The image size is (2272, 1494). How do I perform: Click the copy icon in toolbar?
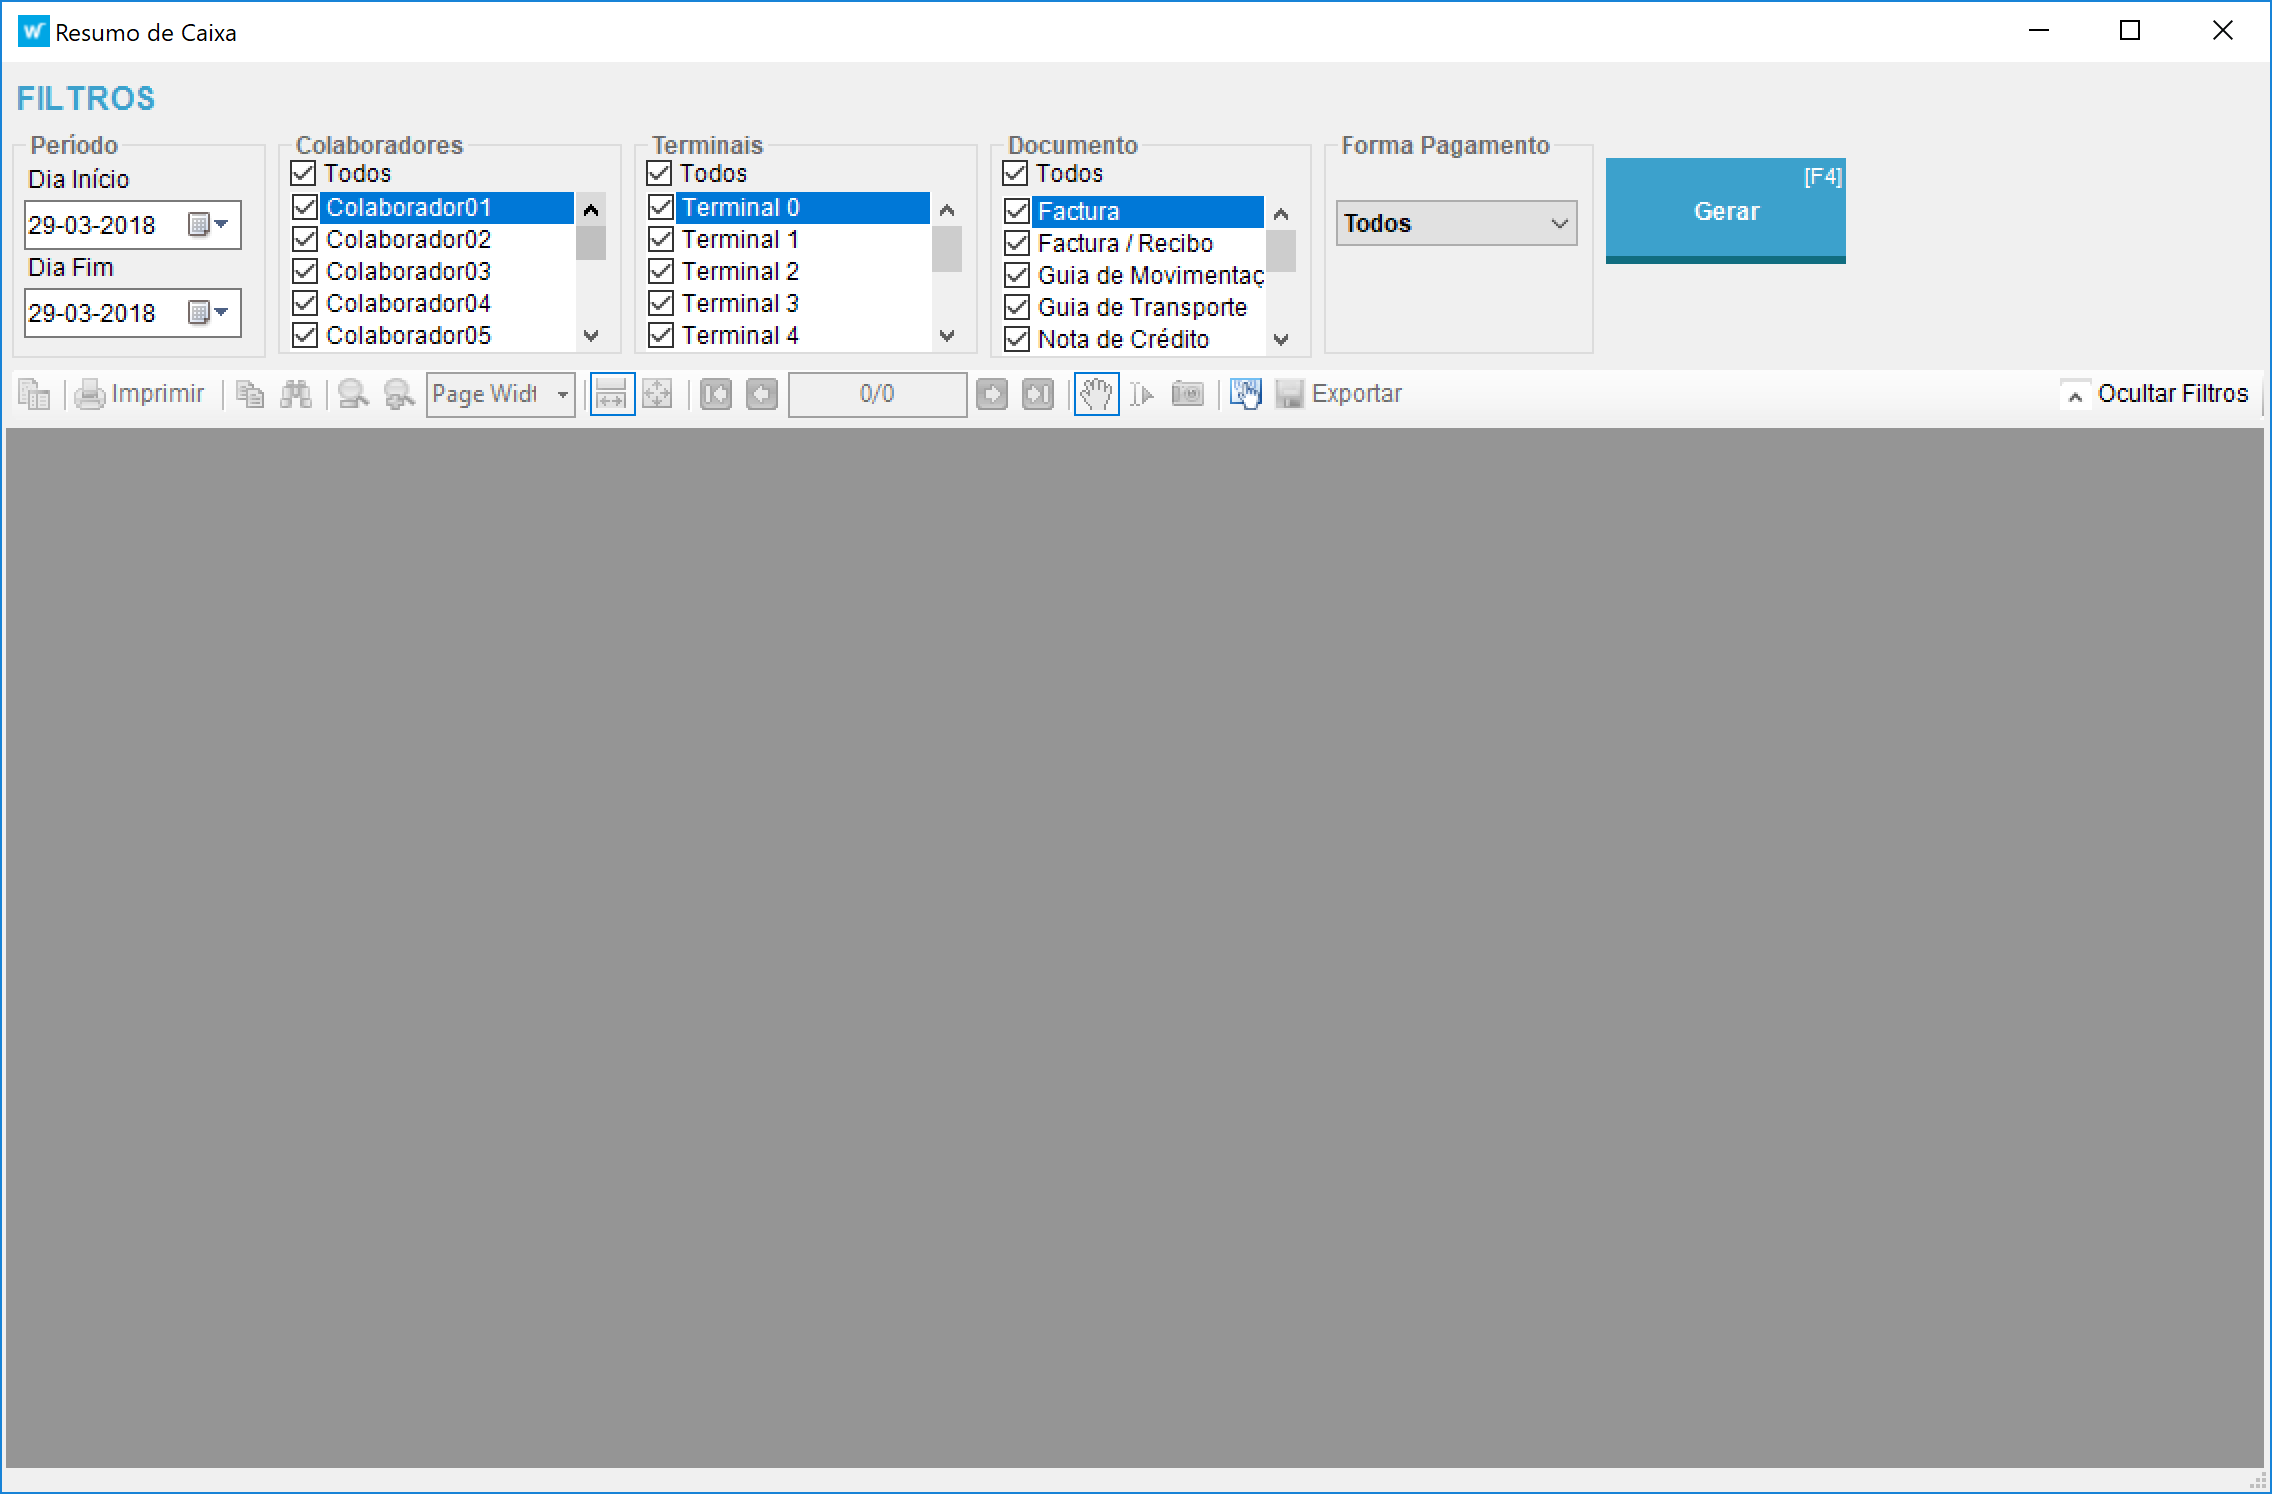point(250,395)
